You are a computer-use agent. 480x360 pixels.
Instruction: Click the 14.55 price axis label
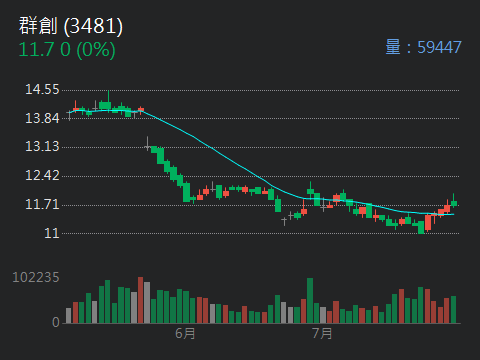42,90
